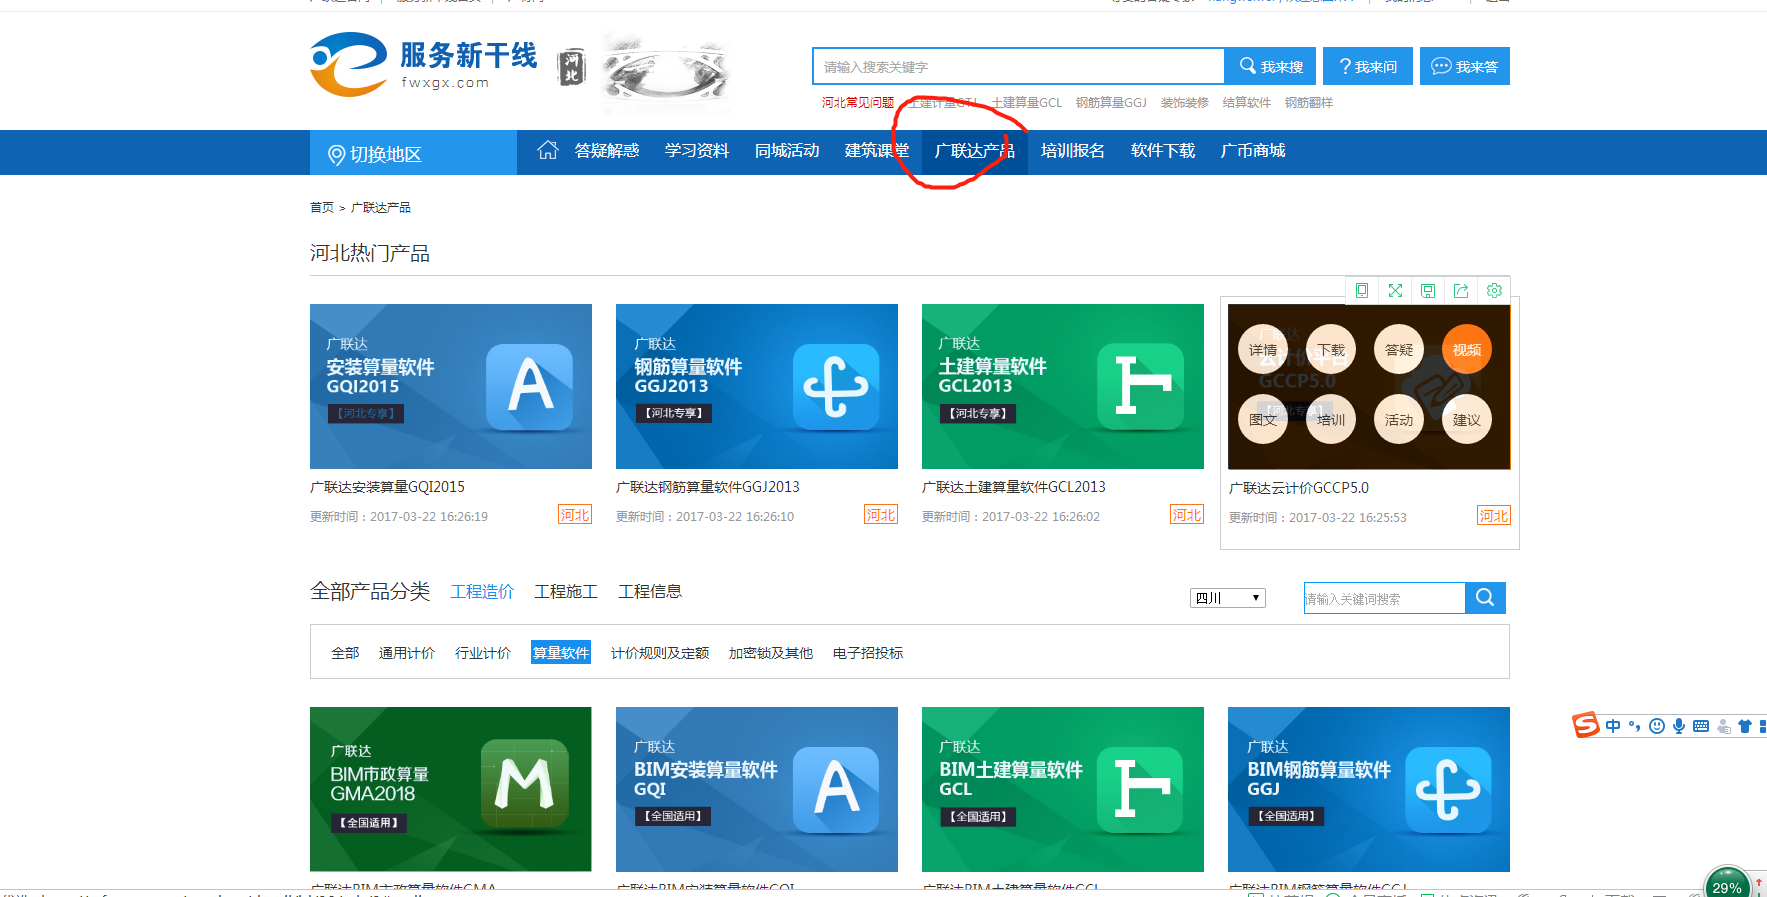
Task: Open the BIM市政算量 GMA2018 thumbnail
Action: (x=451, y=789)
